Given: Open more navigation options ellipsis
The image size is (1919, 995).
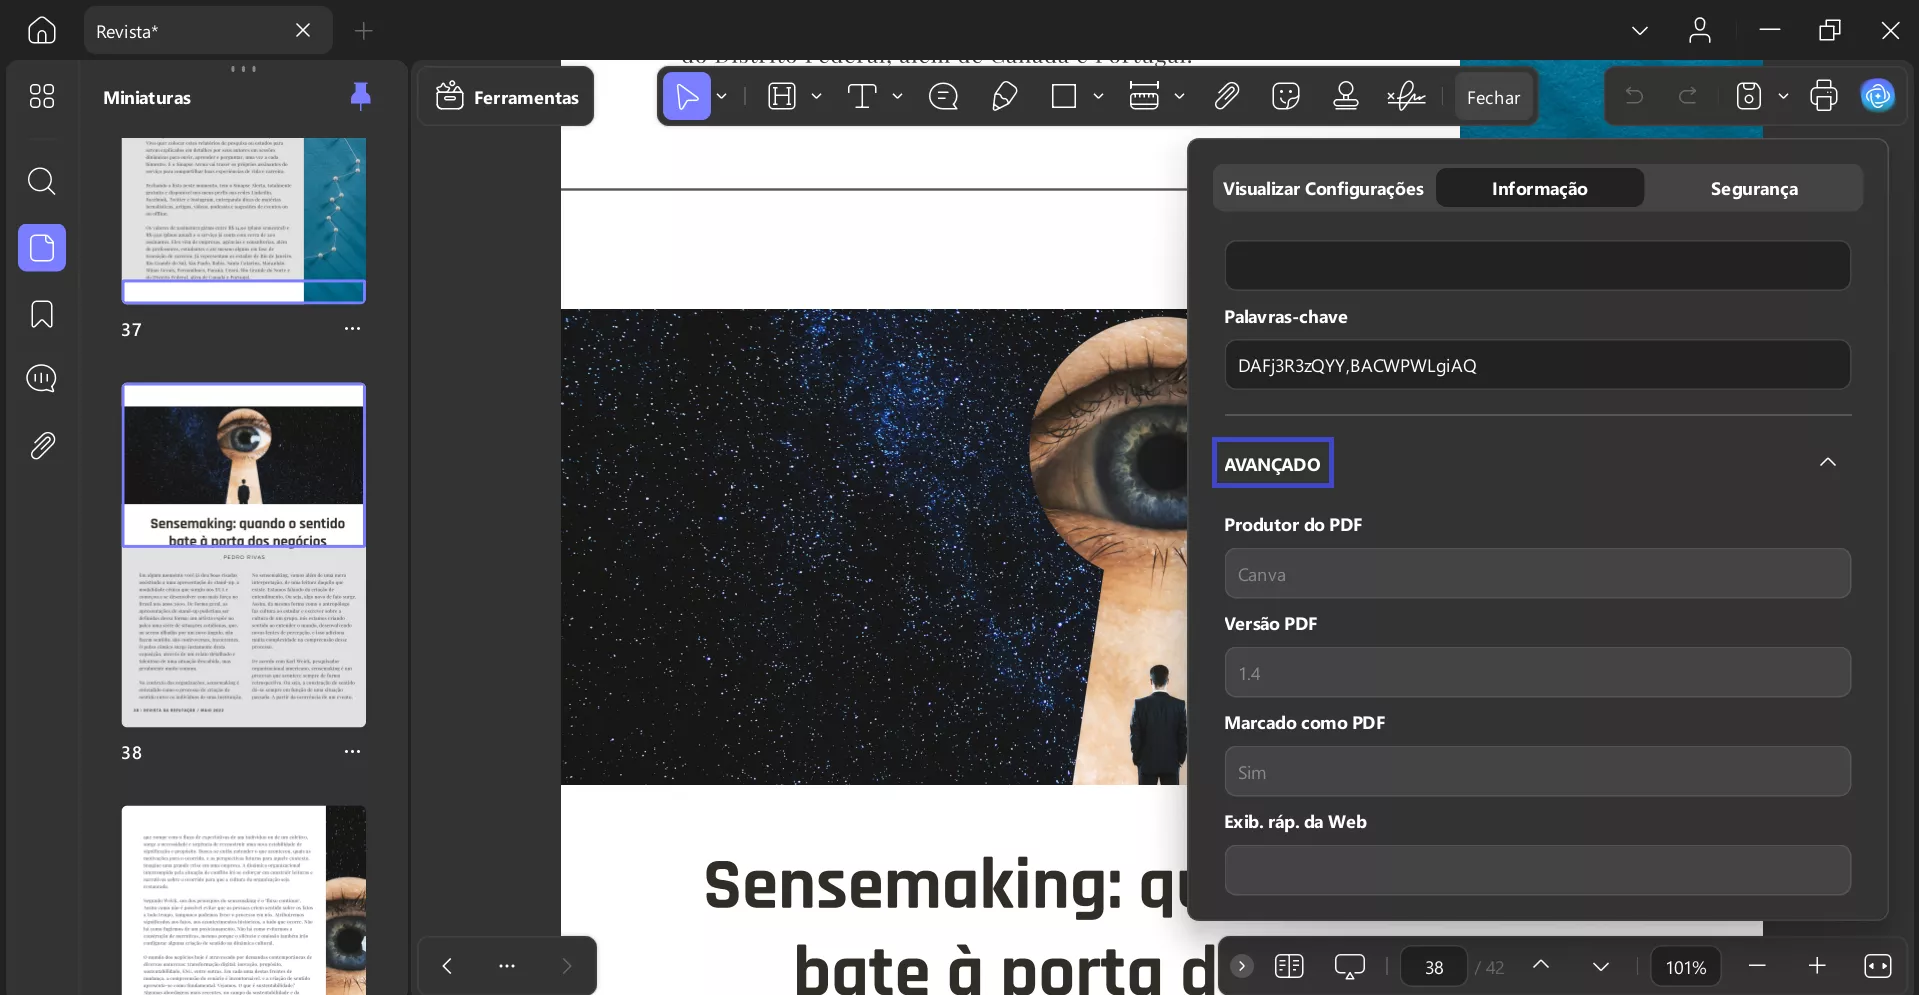Looking at the screenshot, I should (x=507, y=966).
